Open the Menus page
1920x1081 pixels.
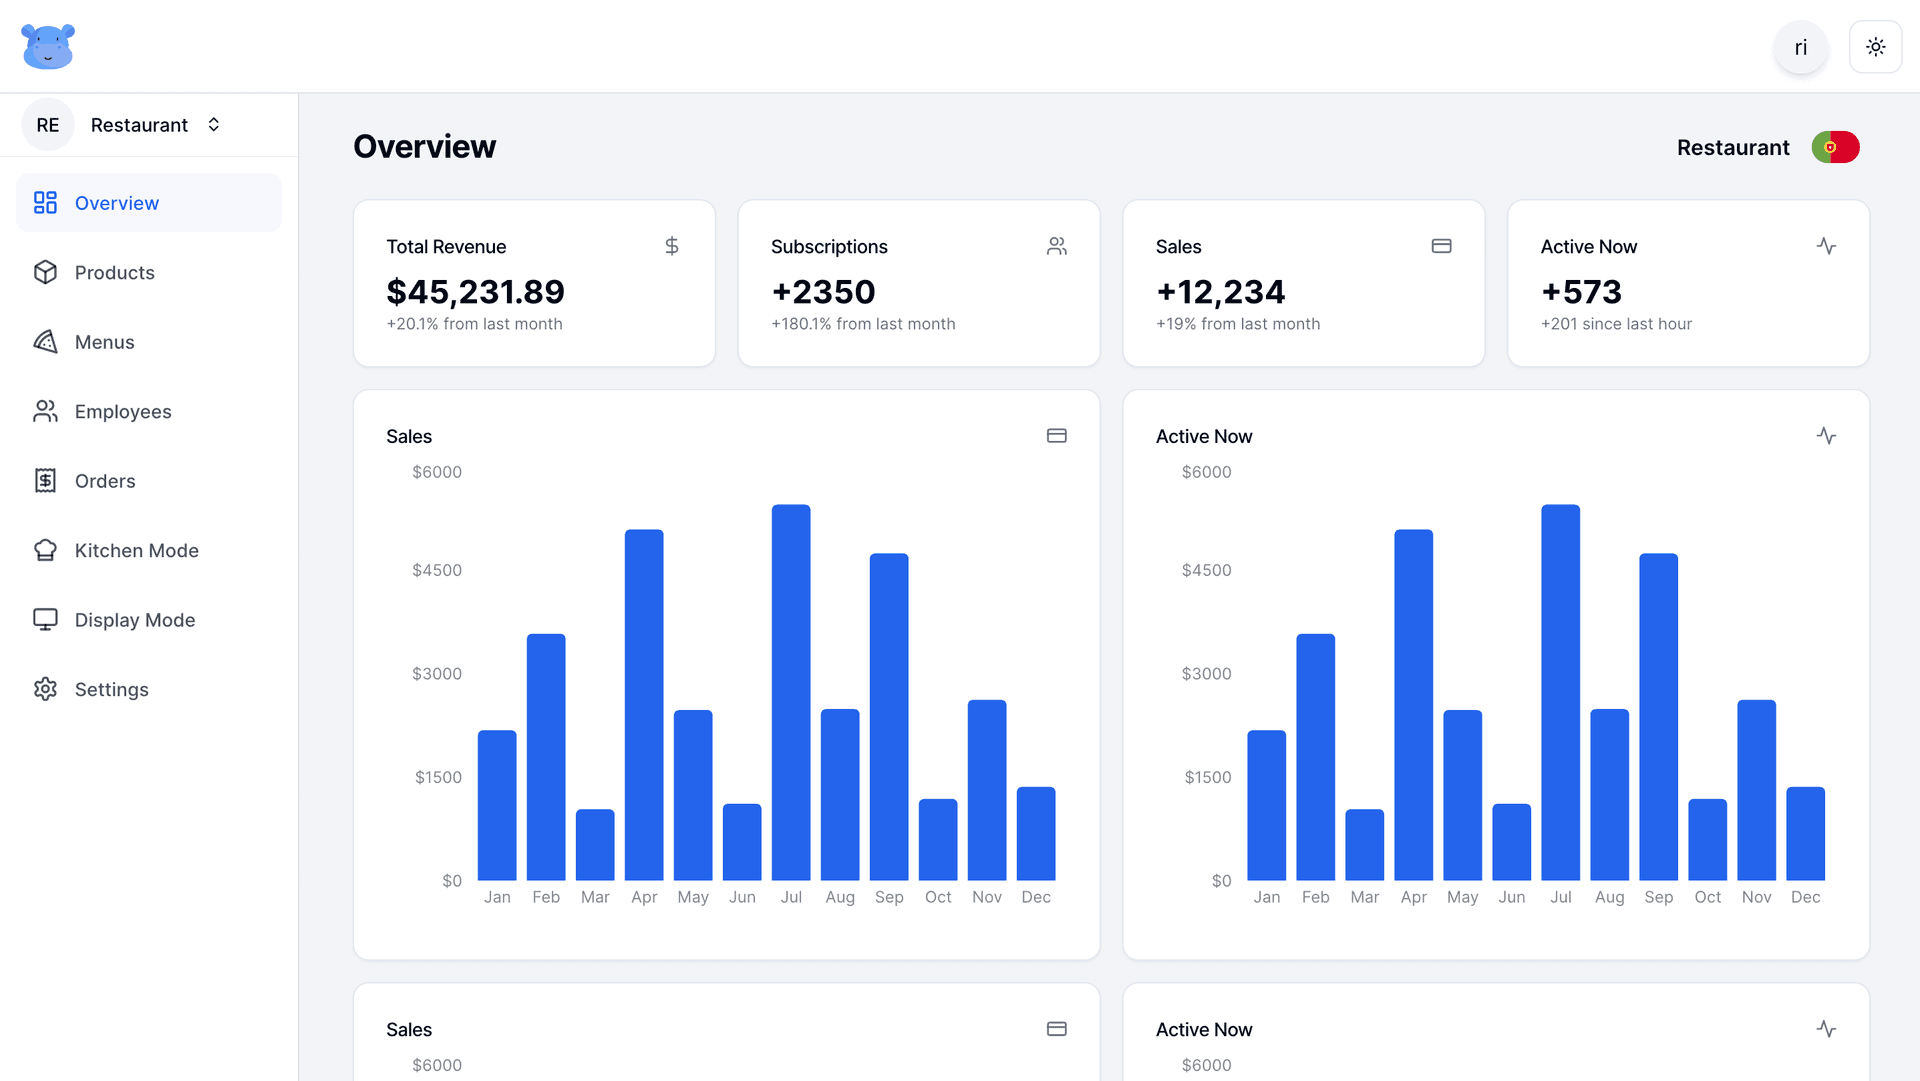point(149,342)
